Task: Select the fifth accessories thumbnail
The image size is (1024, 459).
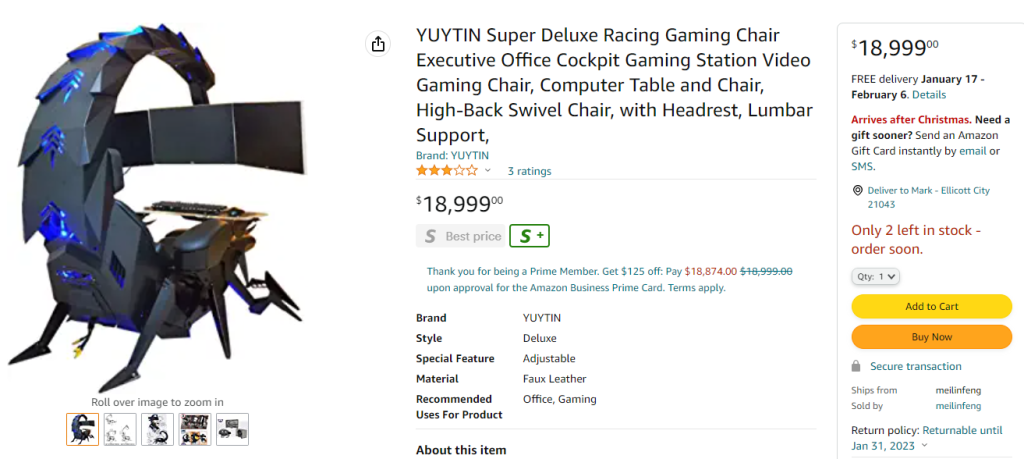Action: [x=232, y=429]
